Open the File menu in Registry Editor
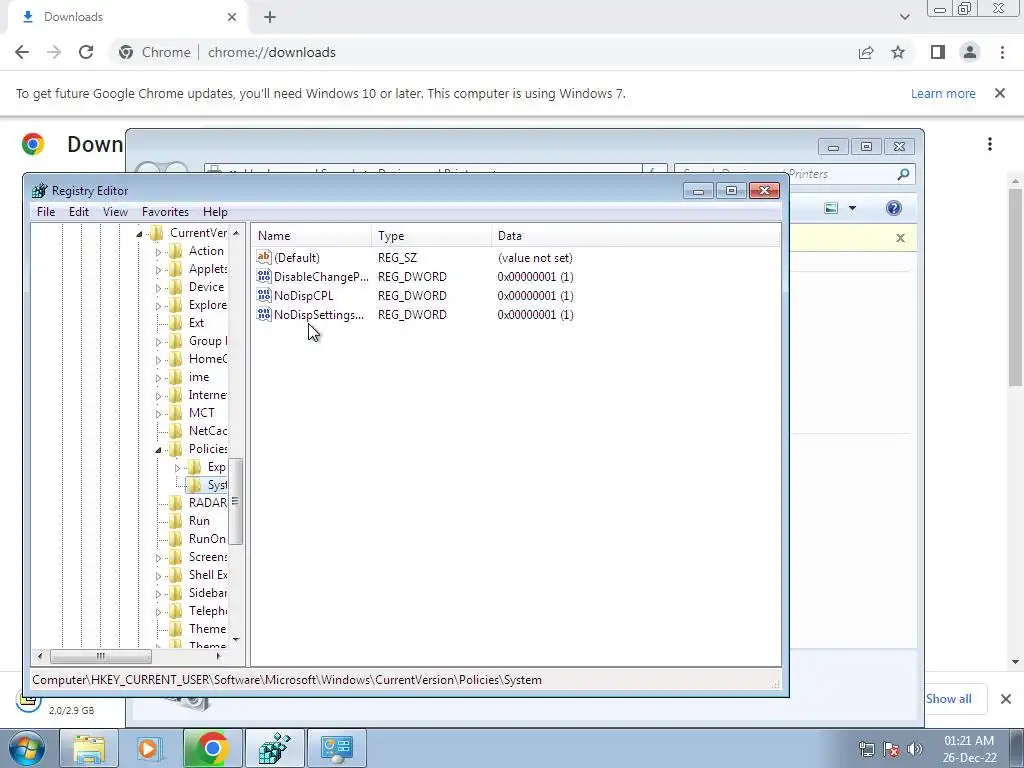The width and height of the screenshot is (1024, 768). click(x=46, y=212)
